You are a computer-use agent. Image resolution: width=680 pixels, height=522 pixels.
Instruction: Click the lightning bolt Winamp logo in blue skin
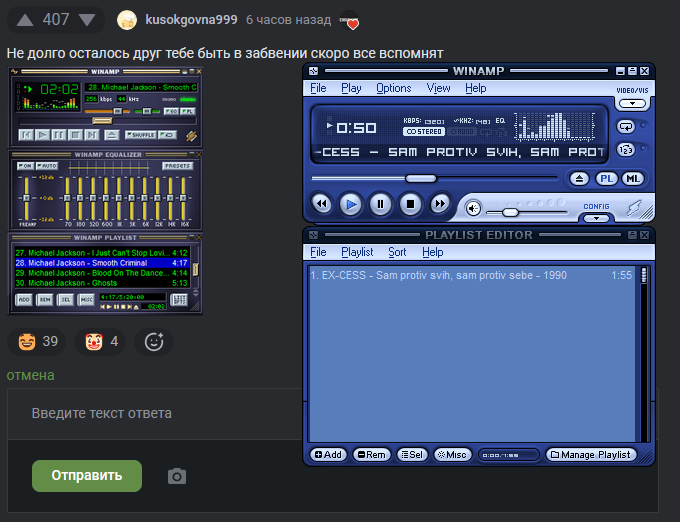634,209
